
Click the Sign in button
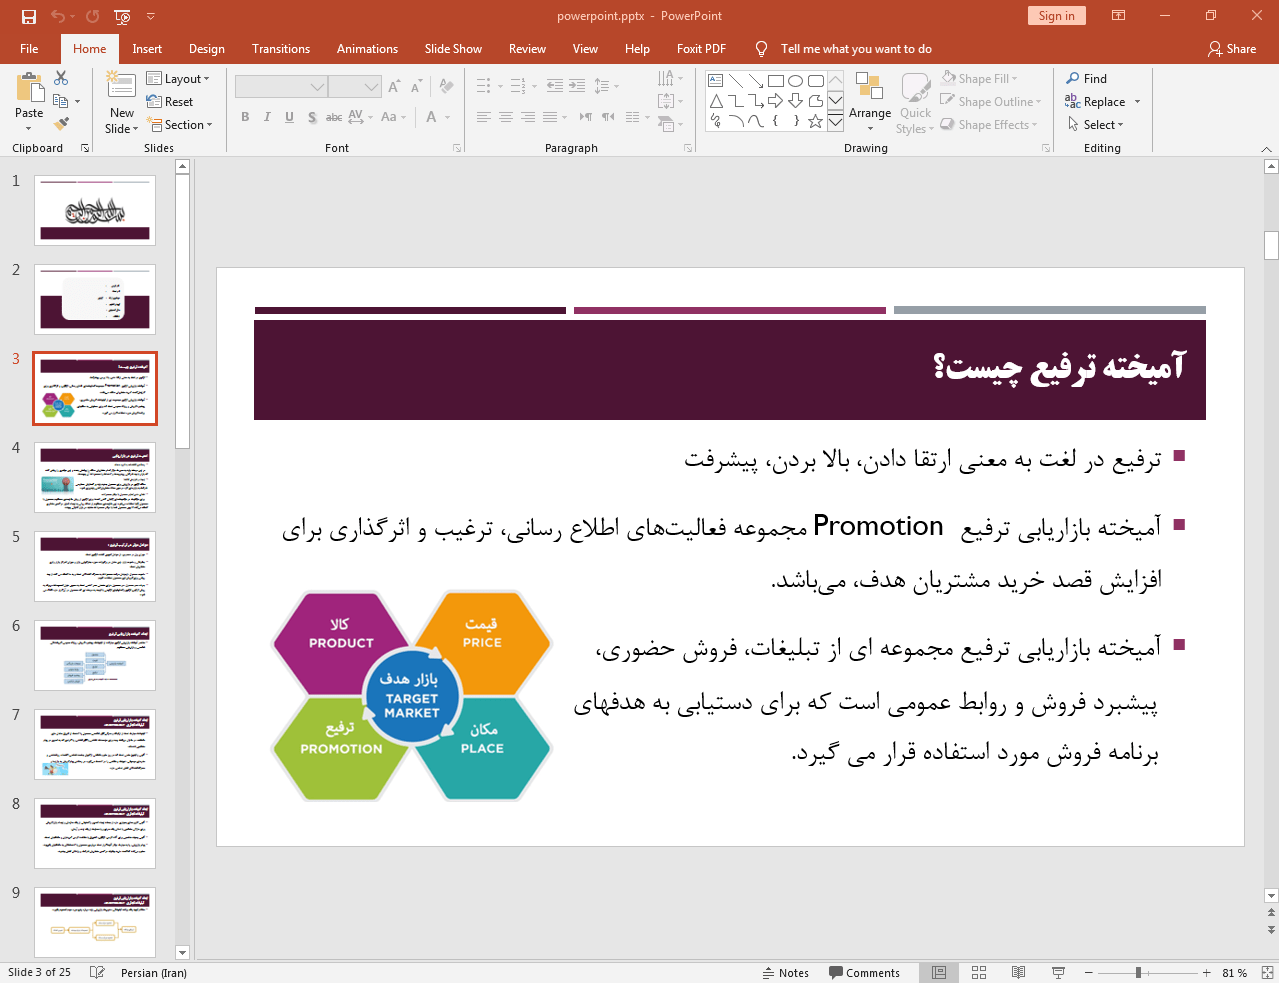1056,16
